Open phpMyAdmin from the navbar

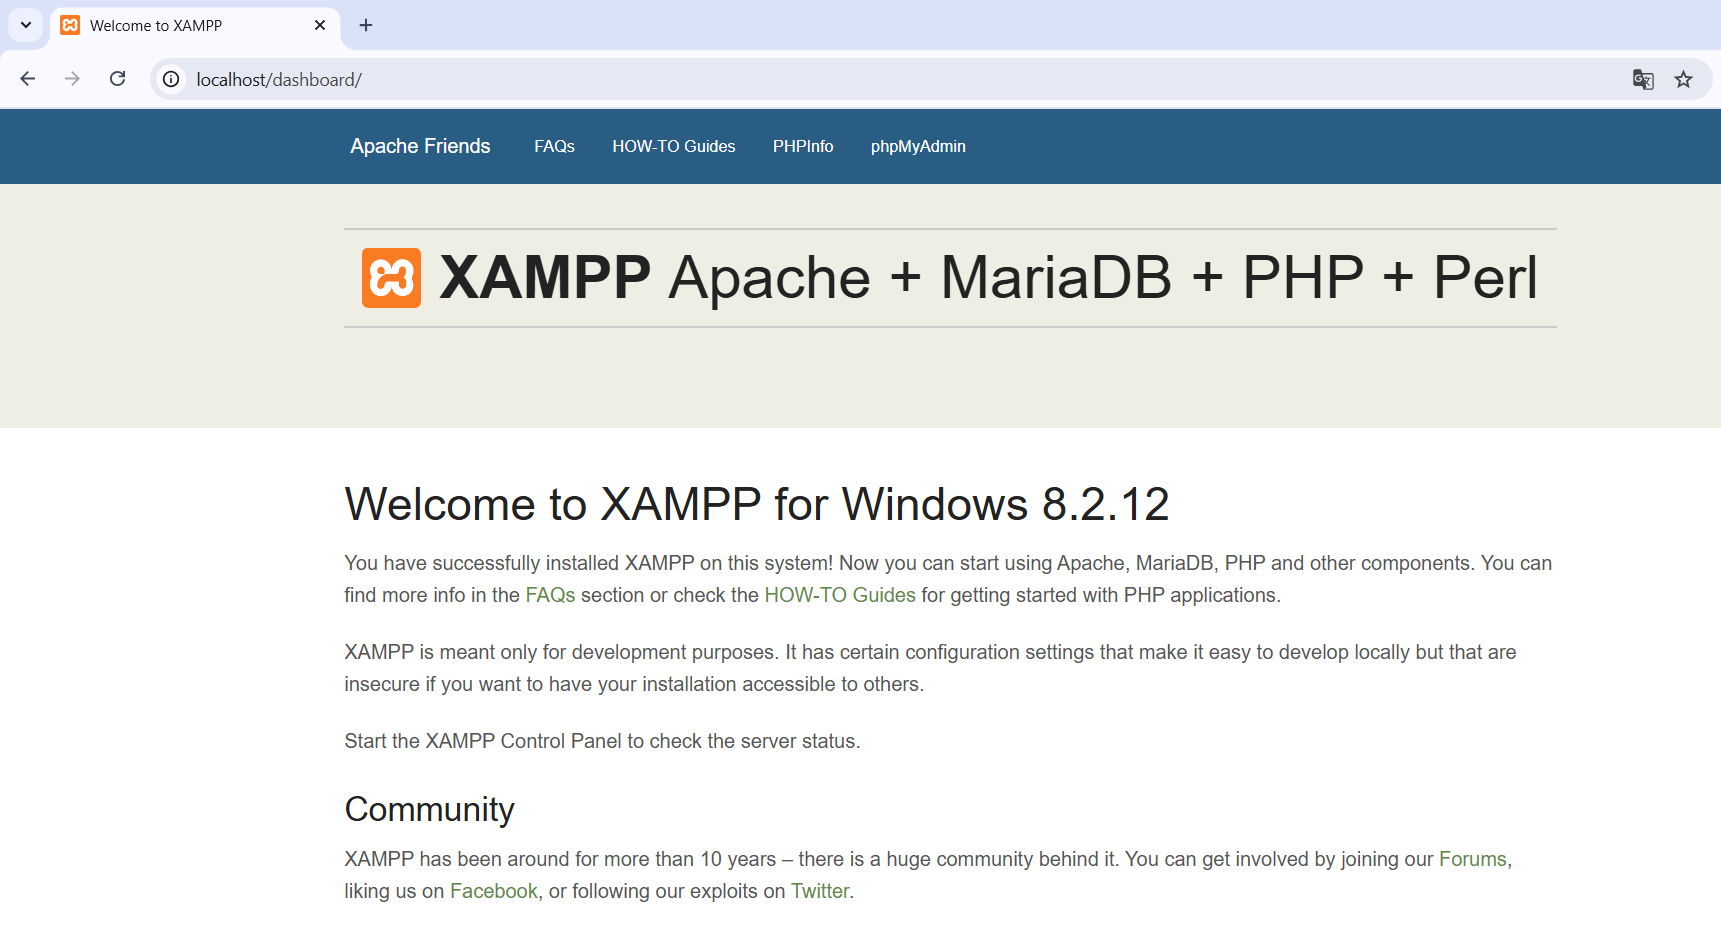[x=917, y=146]
